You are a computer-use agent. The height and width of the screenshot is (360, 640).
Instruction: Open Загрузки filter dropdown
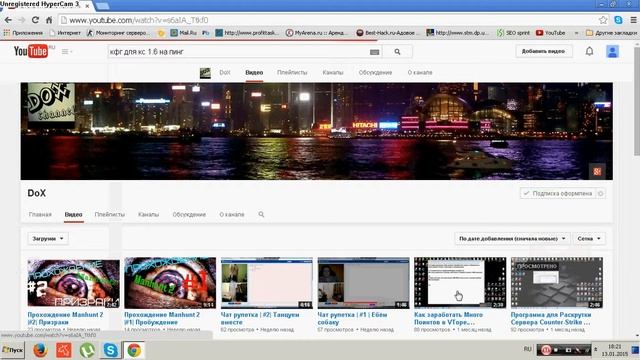tap(48, 238)
